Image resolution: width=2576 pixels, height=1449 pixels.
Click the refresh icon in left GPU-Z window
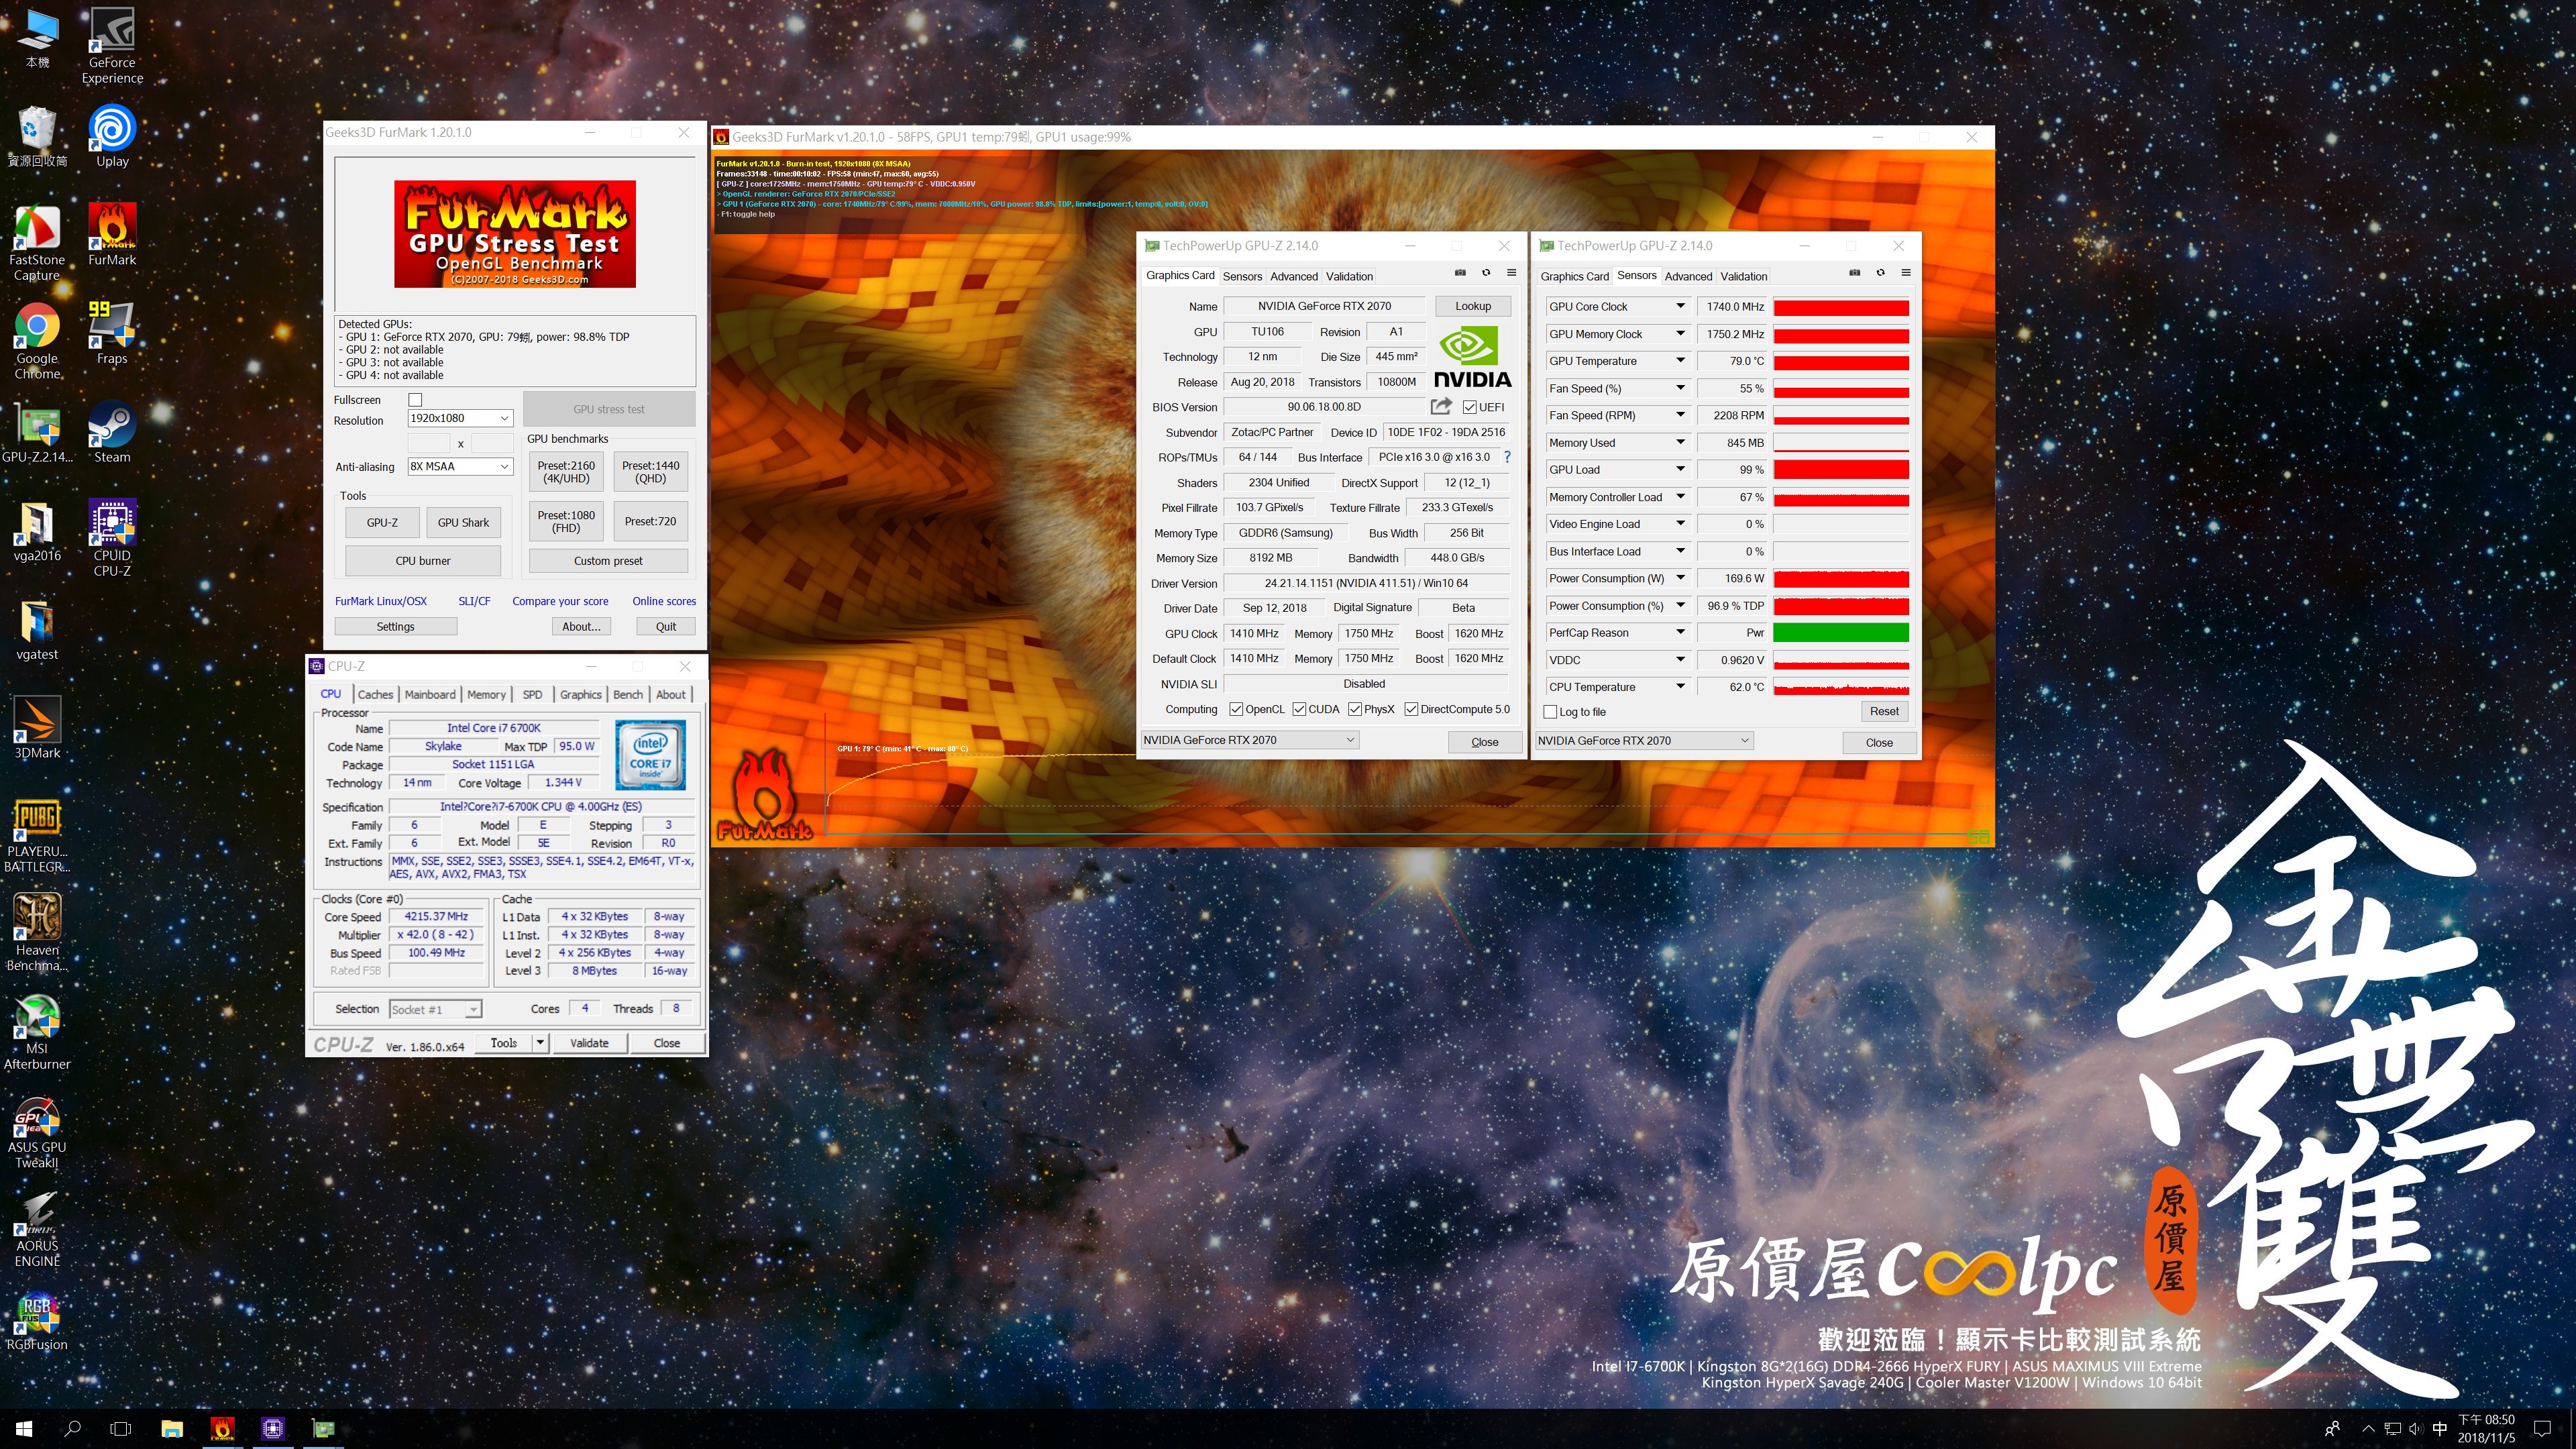point(1486,273)
